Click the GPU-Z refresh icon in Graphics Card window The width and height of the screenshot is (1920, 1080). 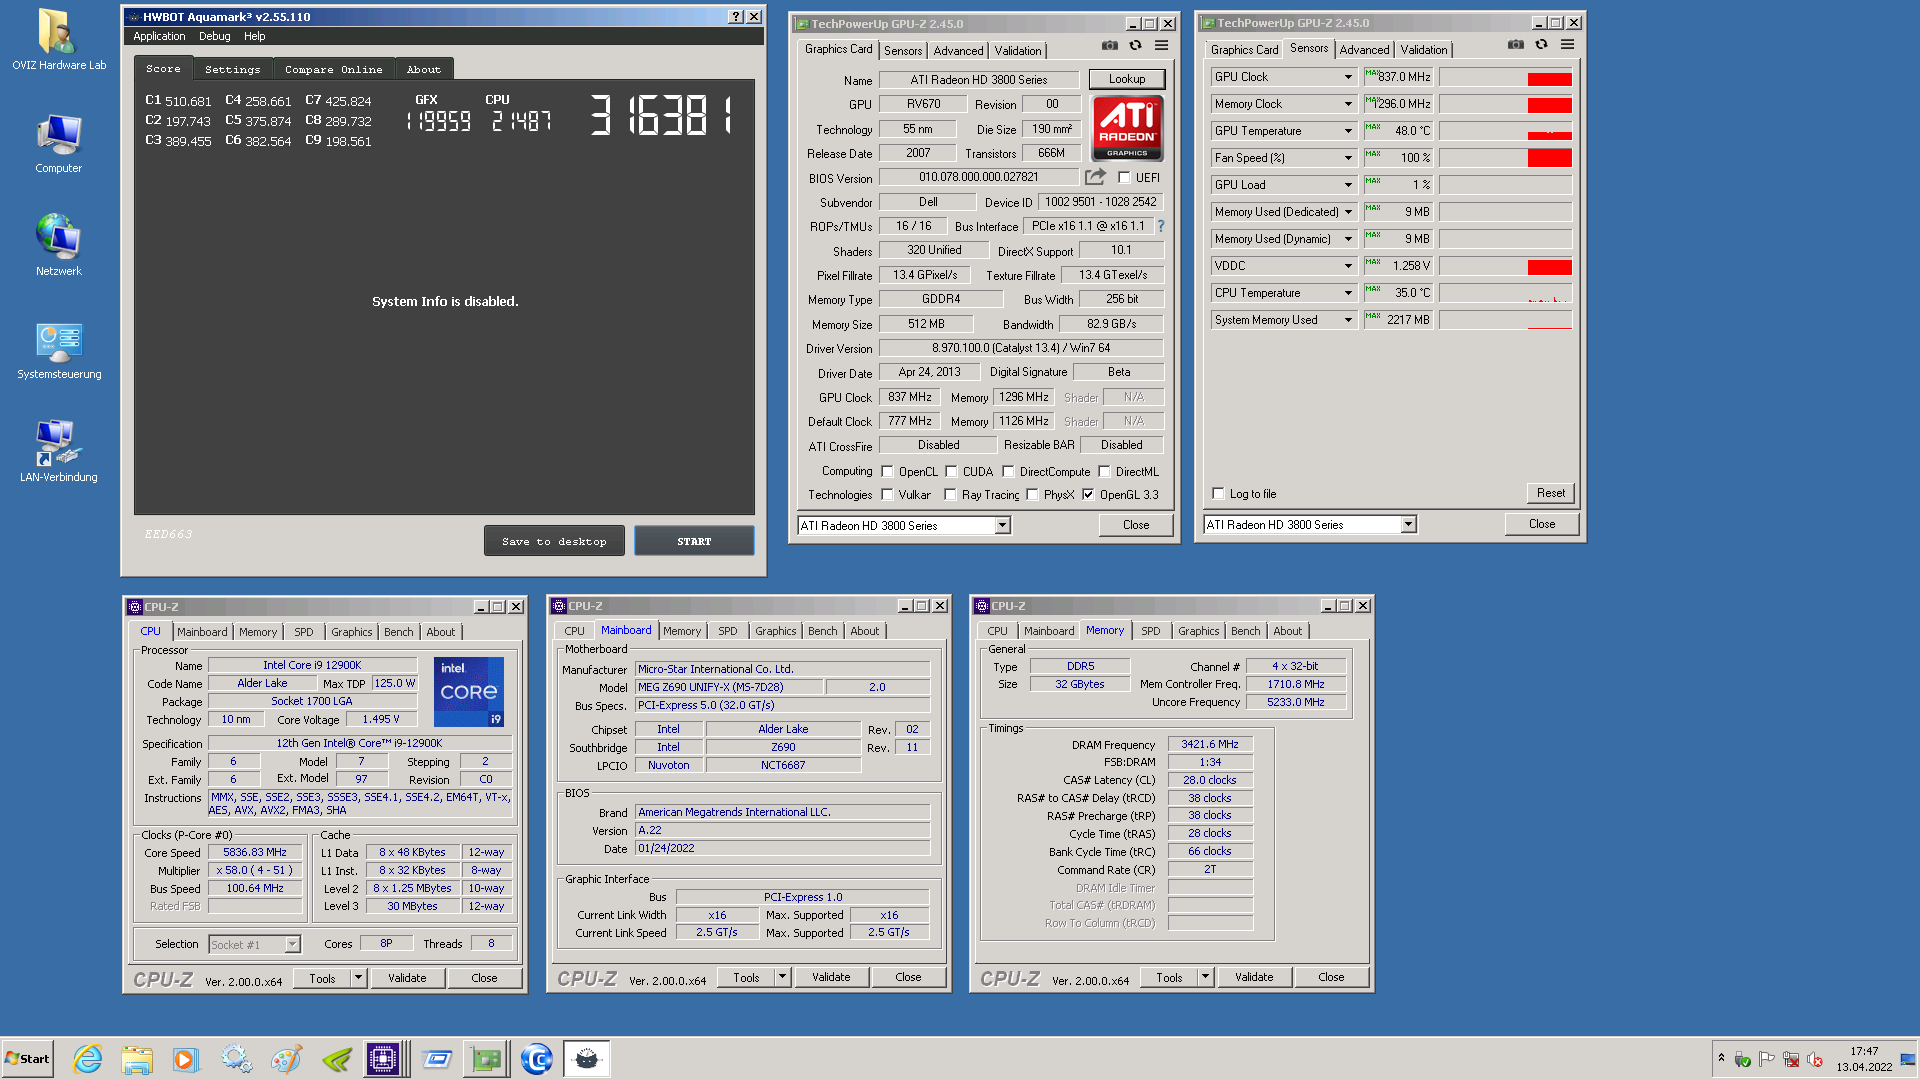(1135, 46)
